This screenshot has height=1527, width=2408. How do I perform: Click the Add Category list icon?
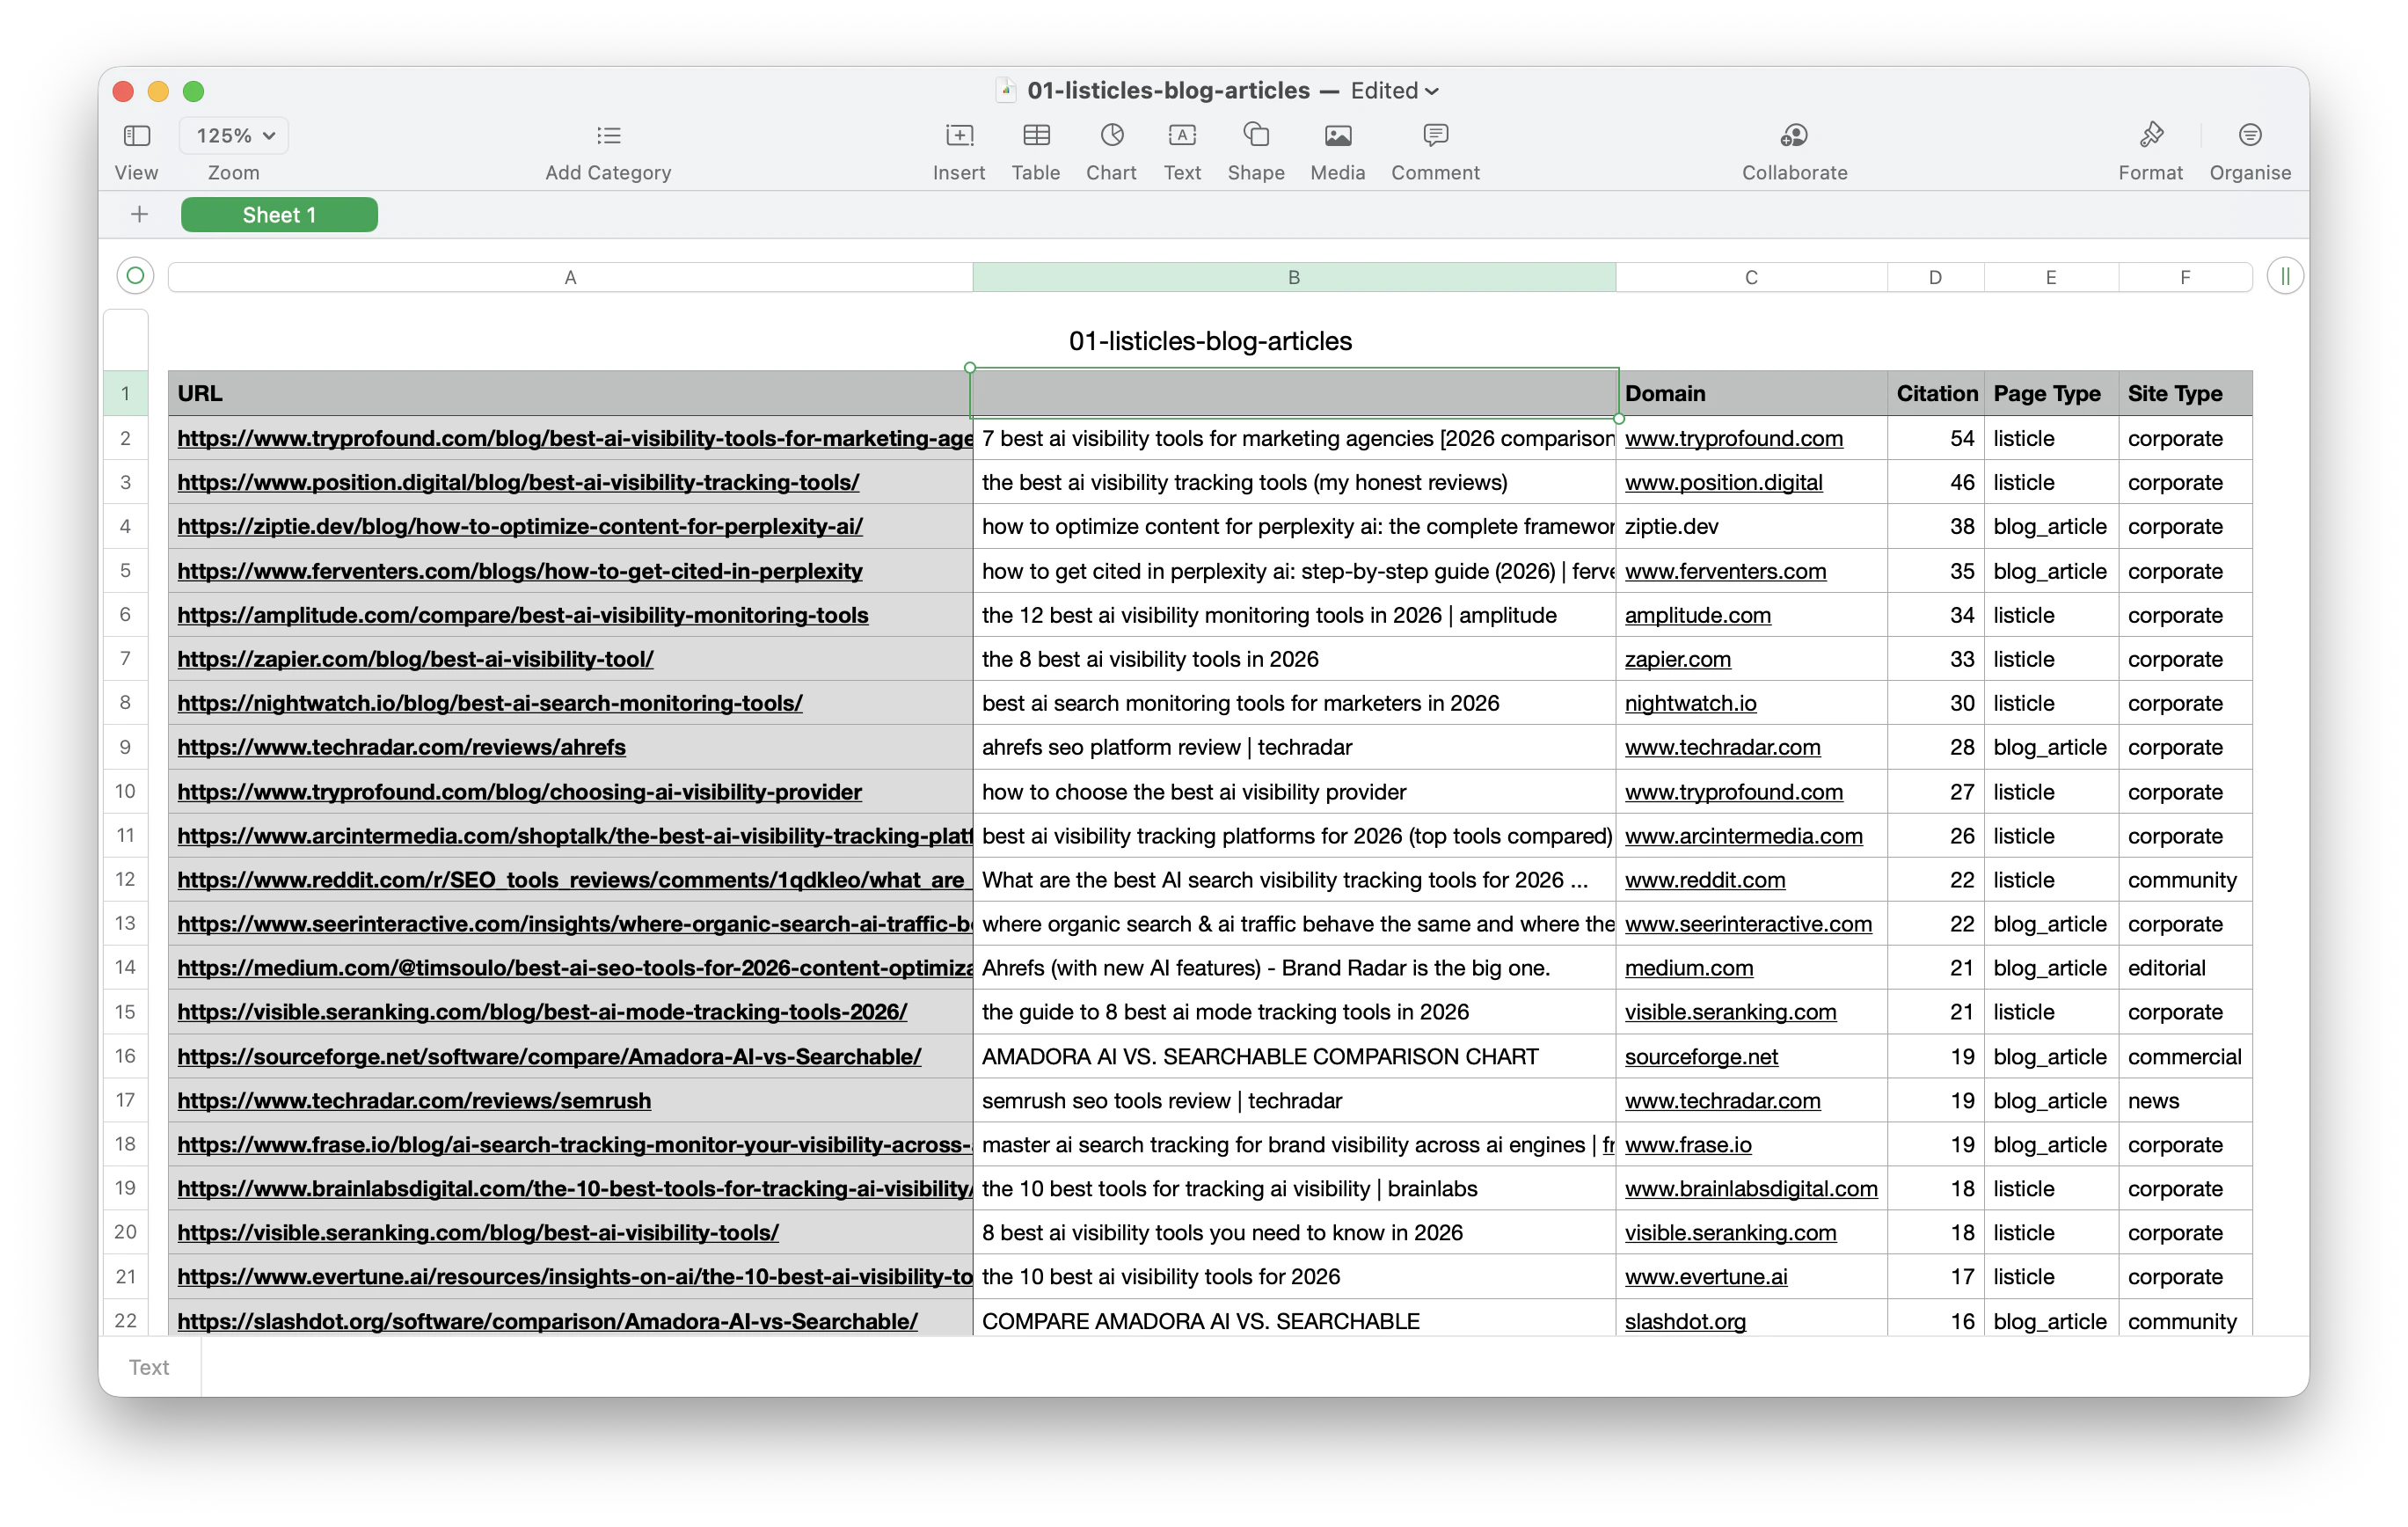(x=608, y=135)
